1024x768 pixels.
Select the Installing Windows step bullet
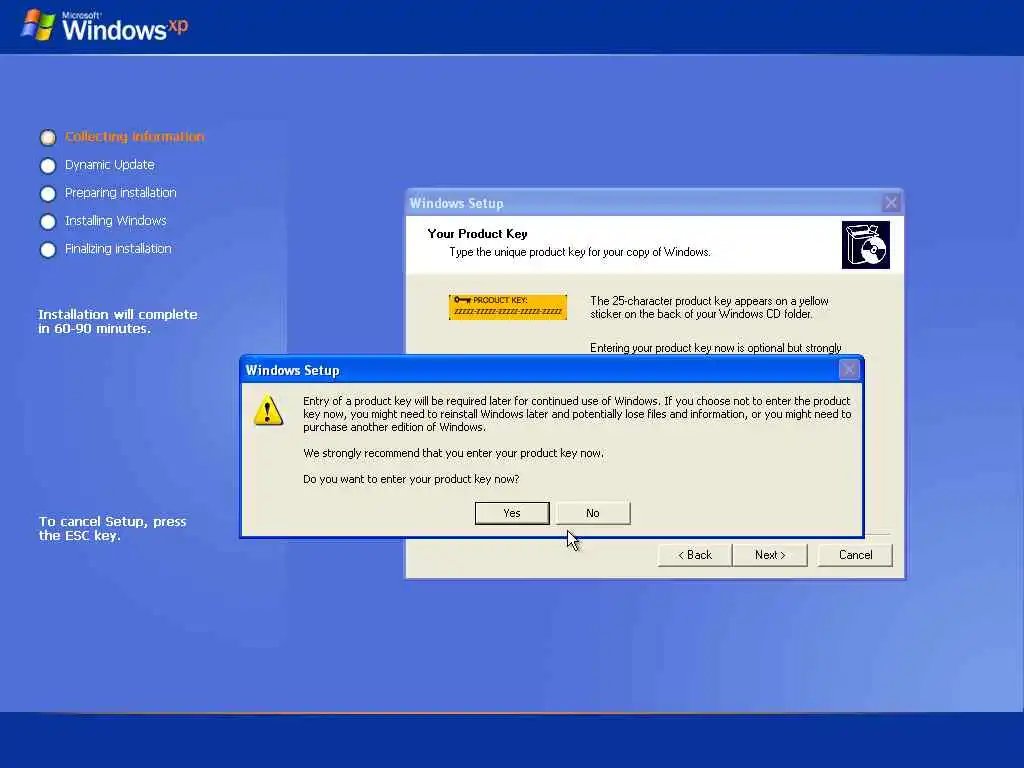pos(48,222)
